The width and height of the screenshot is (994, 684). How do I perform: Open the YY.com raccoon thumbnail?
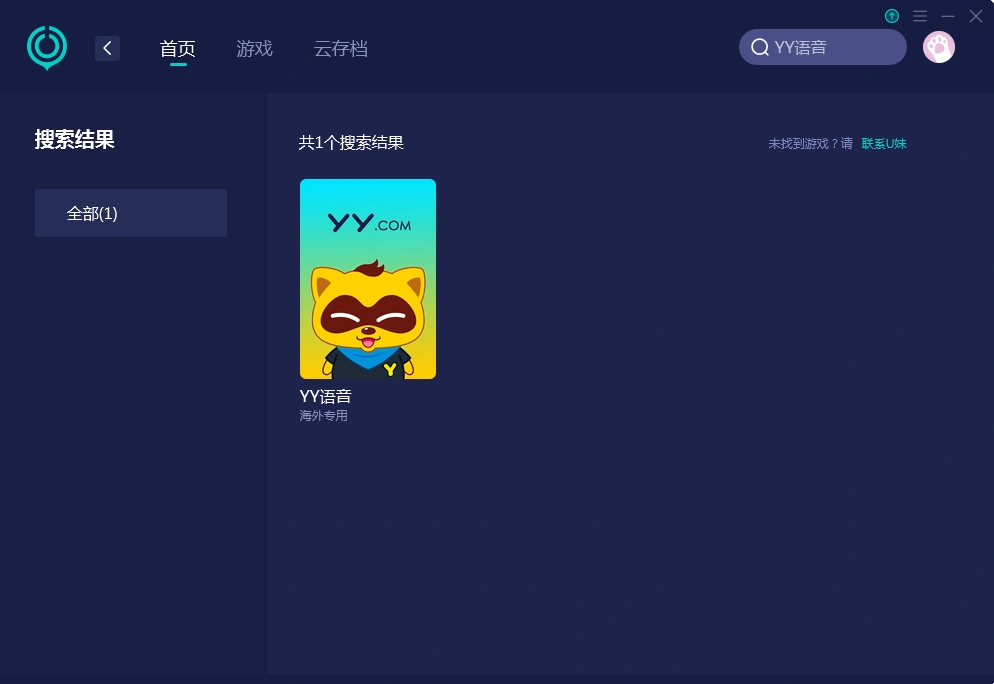click(368, 279)
